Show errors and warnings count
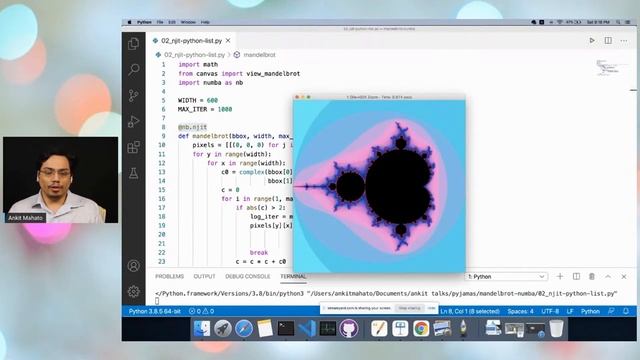 click(x=201, y=311)
